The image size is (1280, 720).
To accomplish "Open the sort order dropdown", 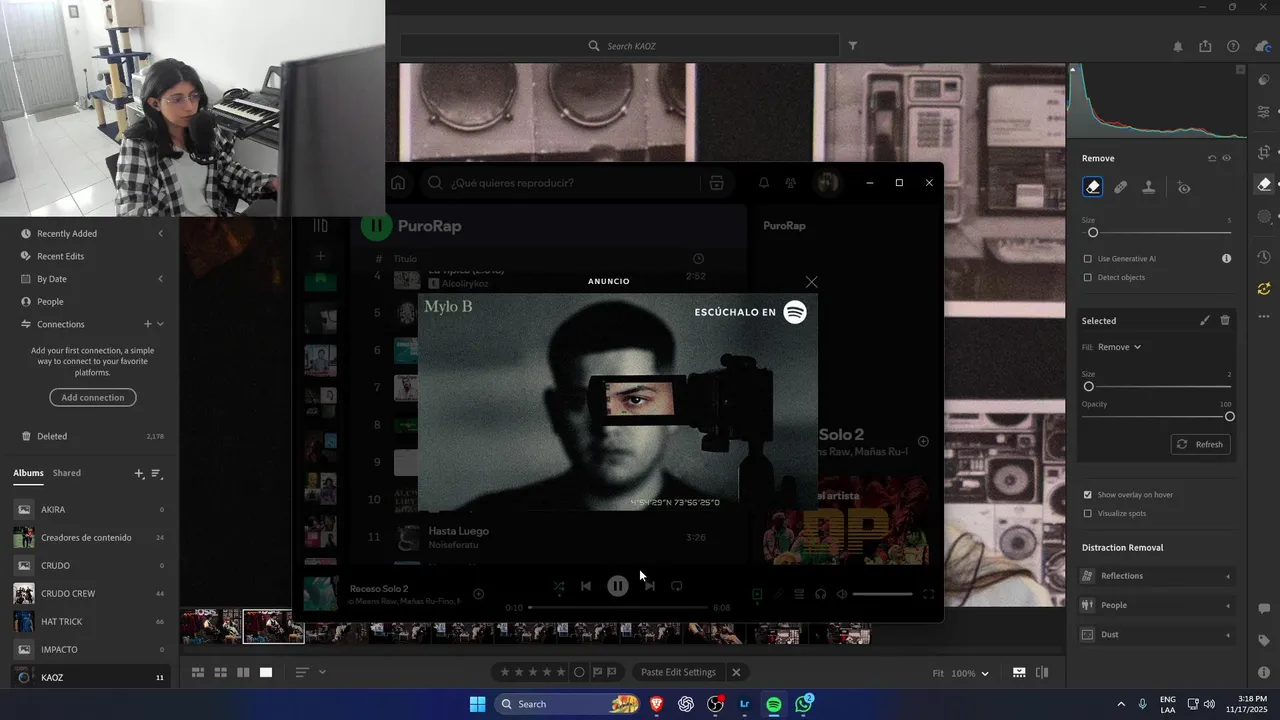I will [311, 672].
